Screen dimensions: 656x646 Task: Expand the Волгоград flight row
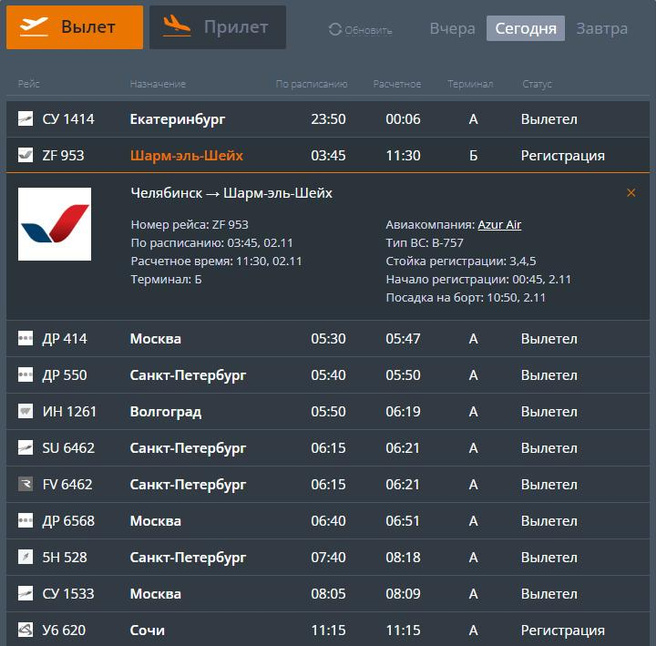point(328,411)
